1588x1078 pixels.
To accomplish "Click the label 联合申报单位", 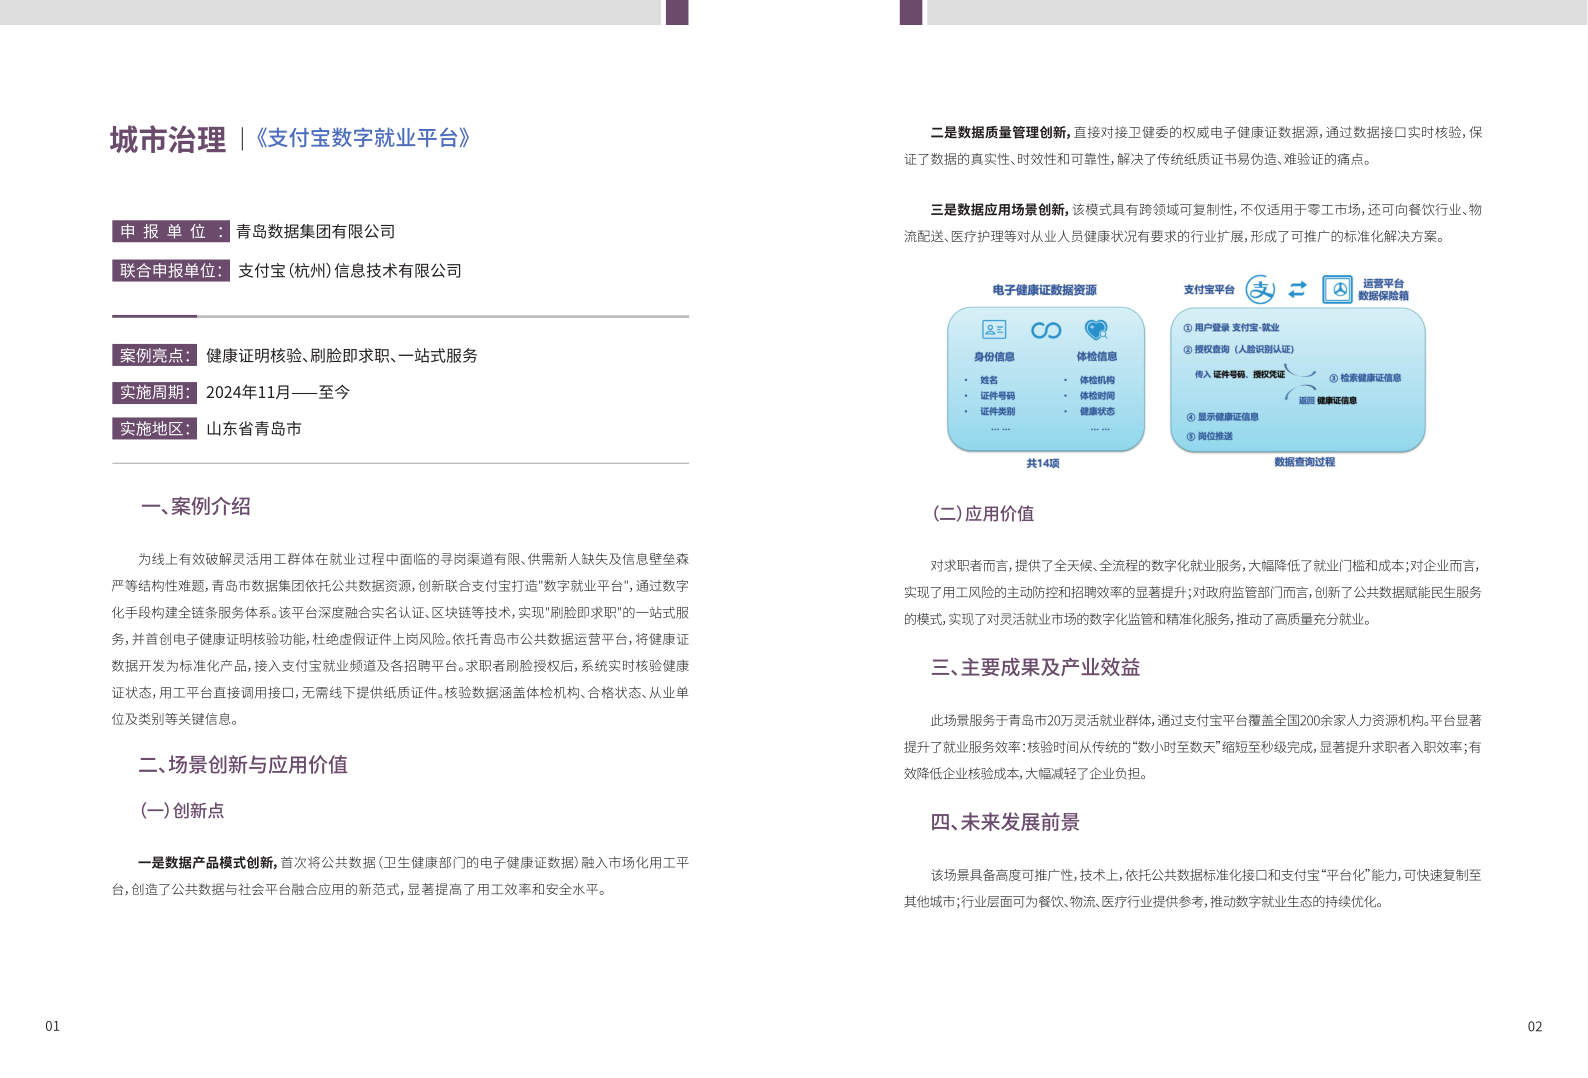I will (171, 271).
